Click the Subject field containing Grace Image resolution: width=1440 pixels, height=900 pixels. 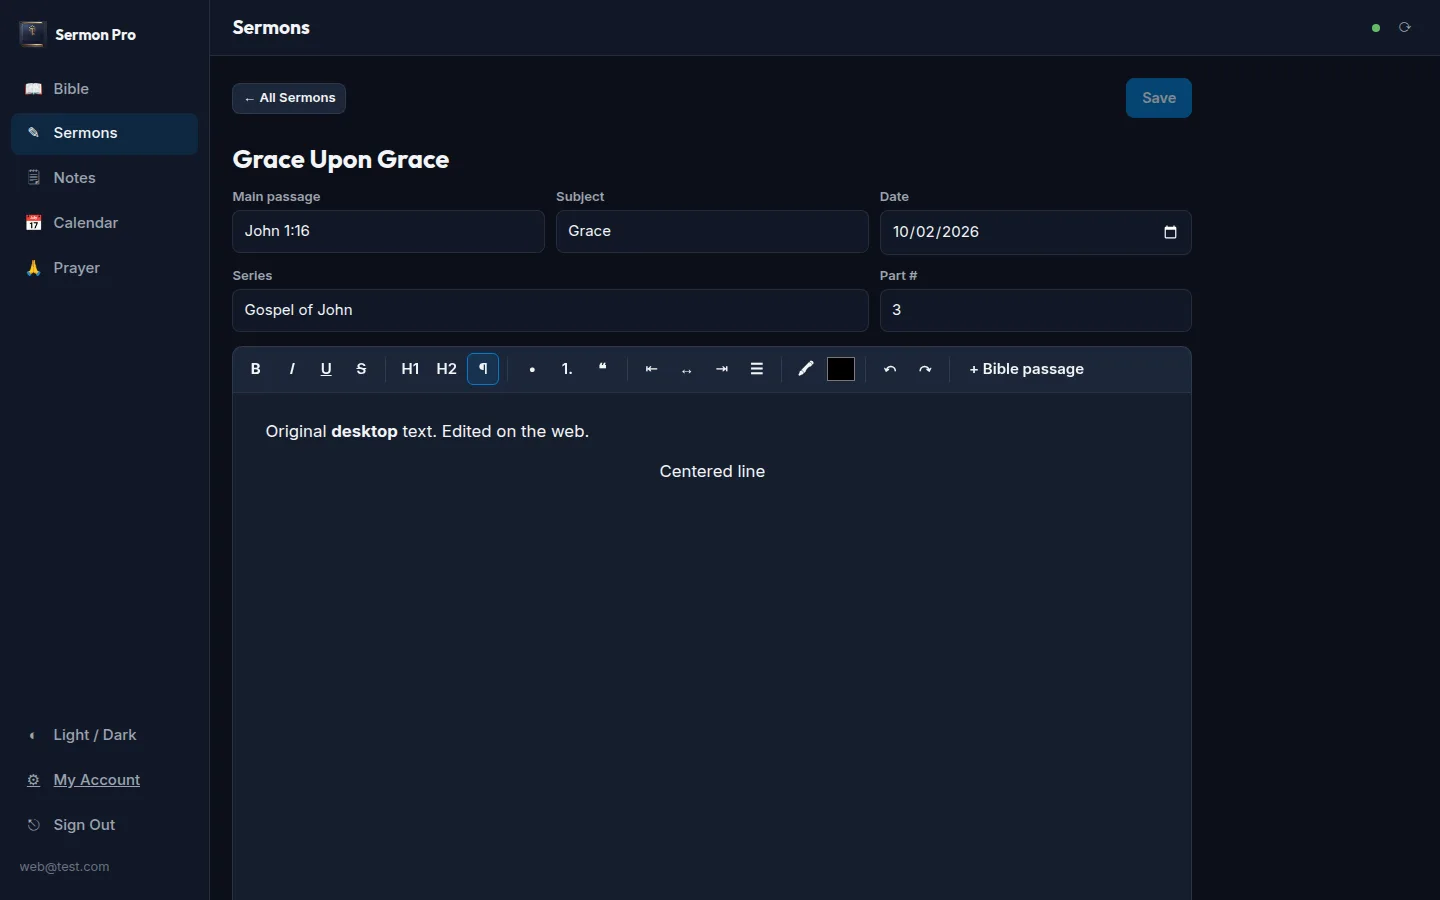[x=712, y=231]
